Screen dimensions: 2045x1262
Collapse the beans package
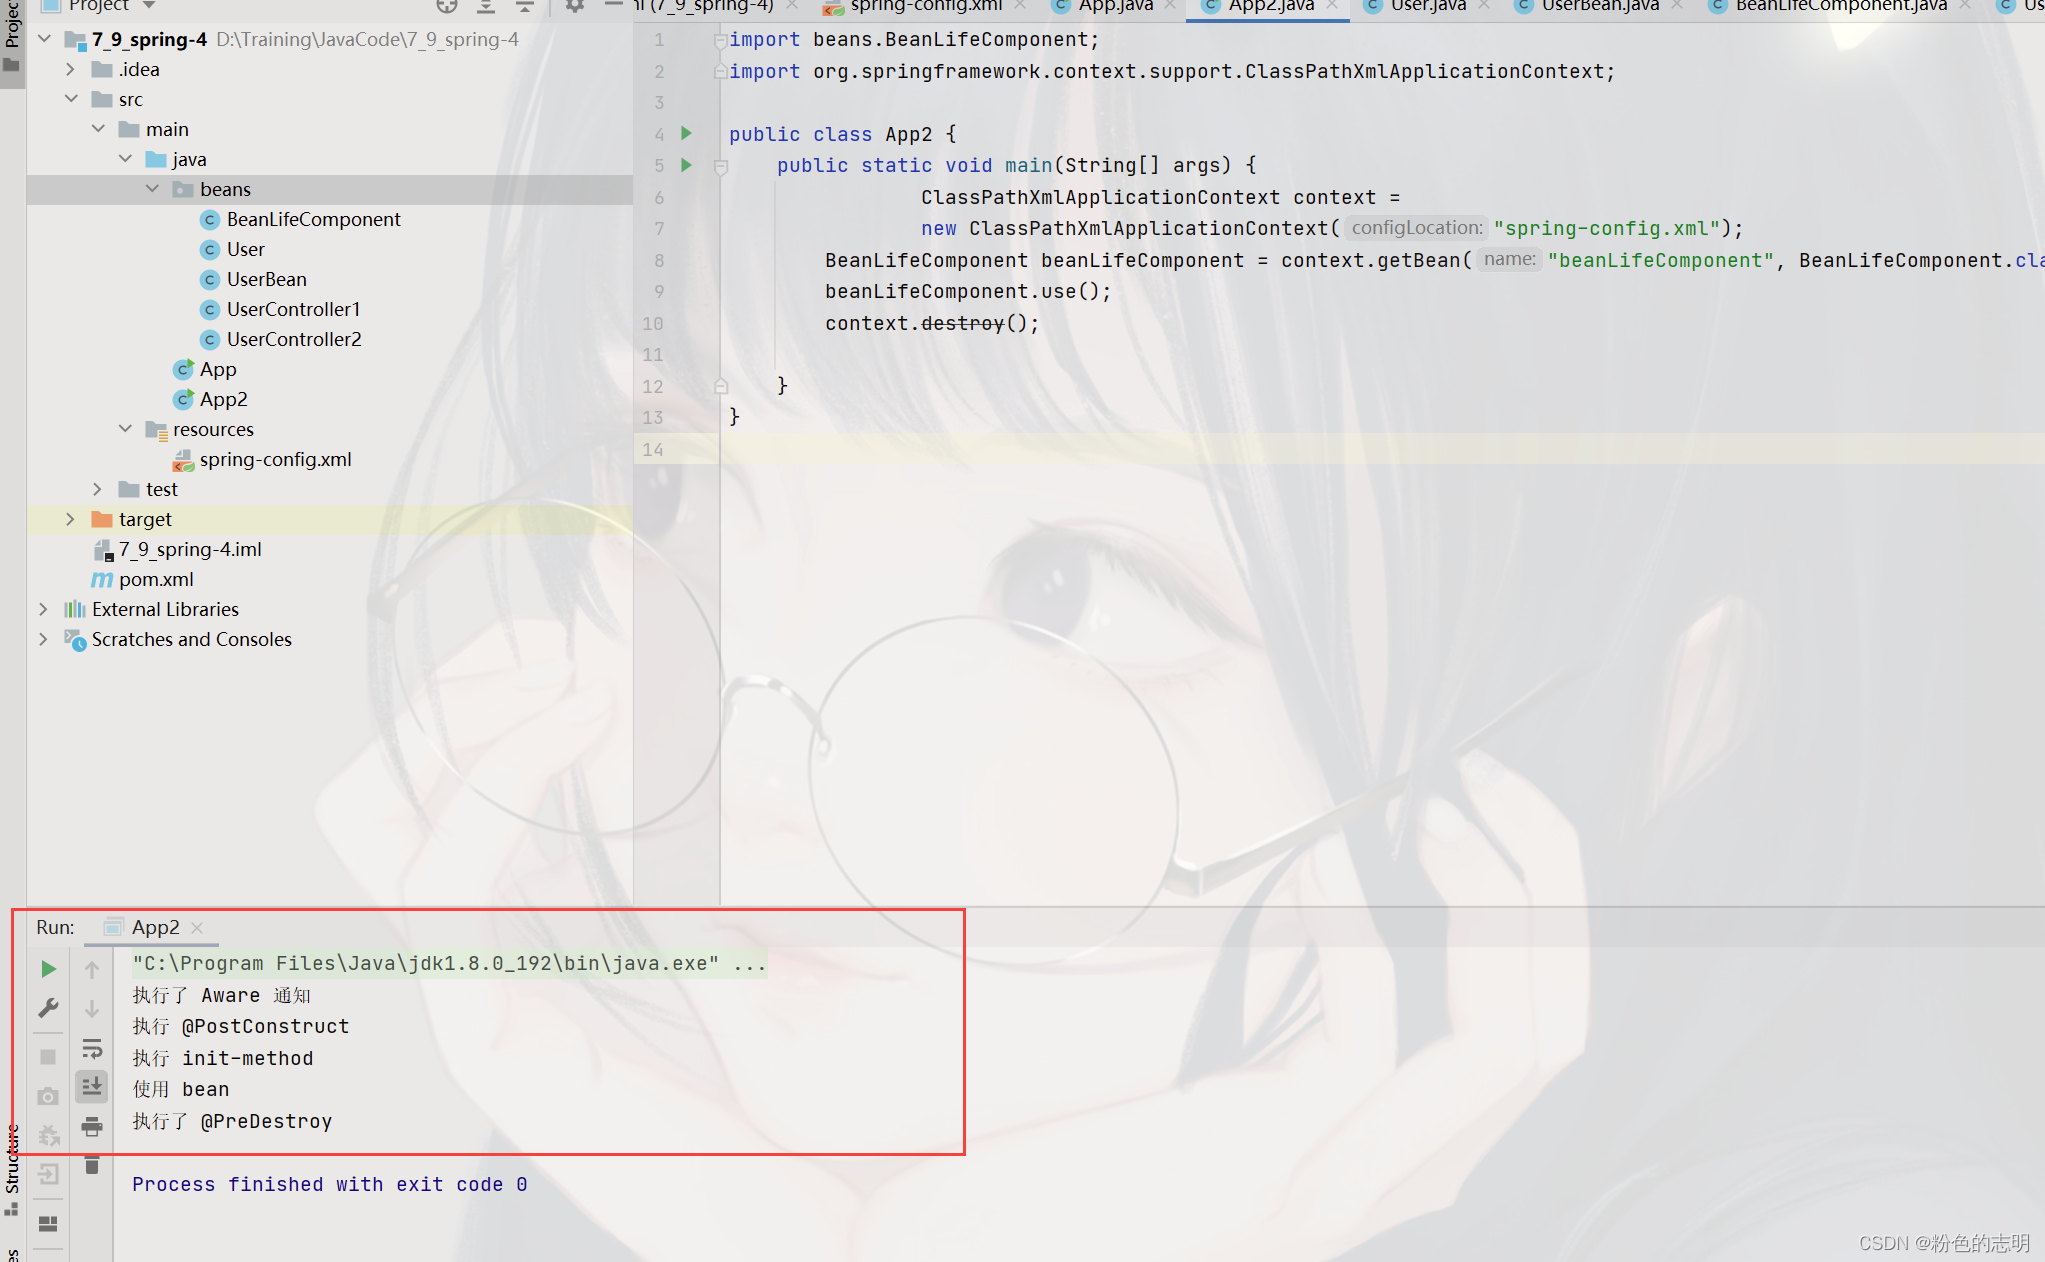pos(152,189)
